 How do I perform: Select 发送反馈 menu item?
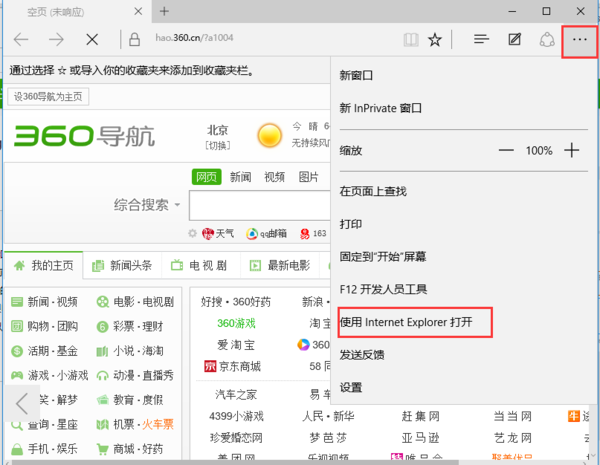[362, 355]
